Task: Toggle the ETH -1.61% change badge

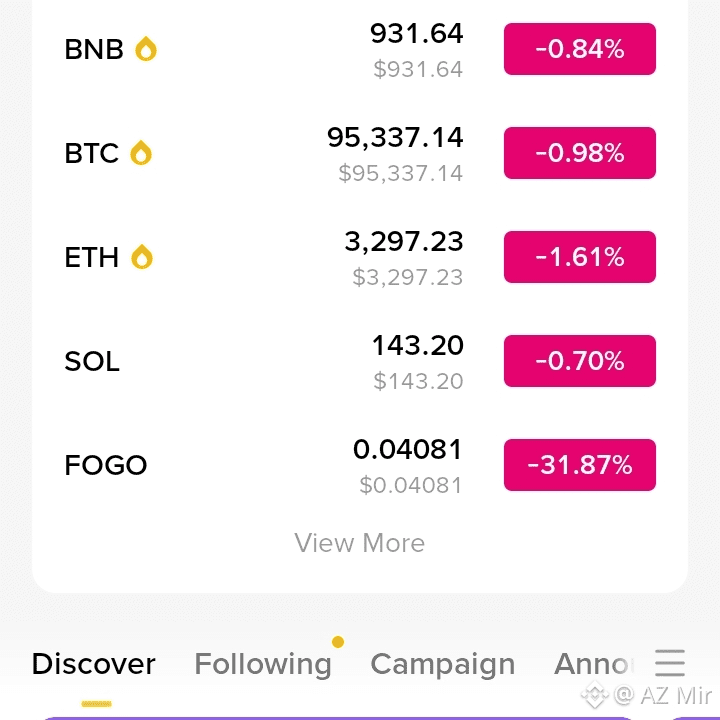Action: click(579, 257)
